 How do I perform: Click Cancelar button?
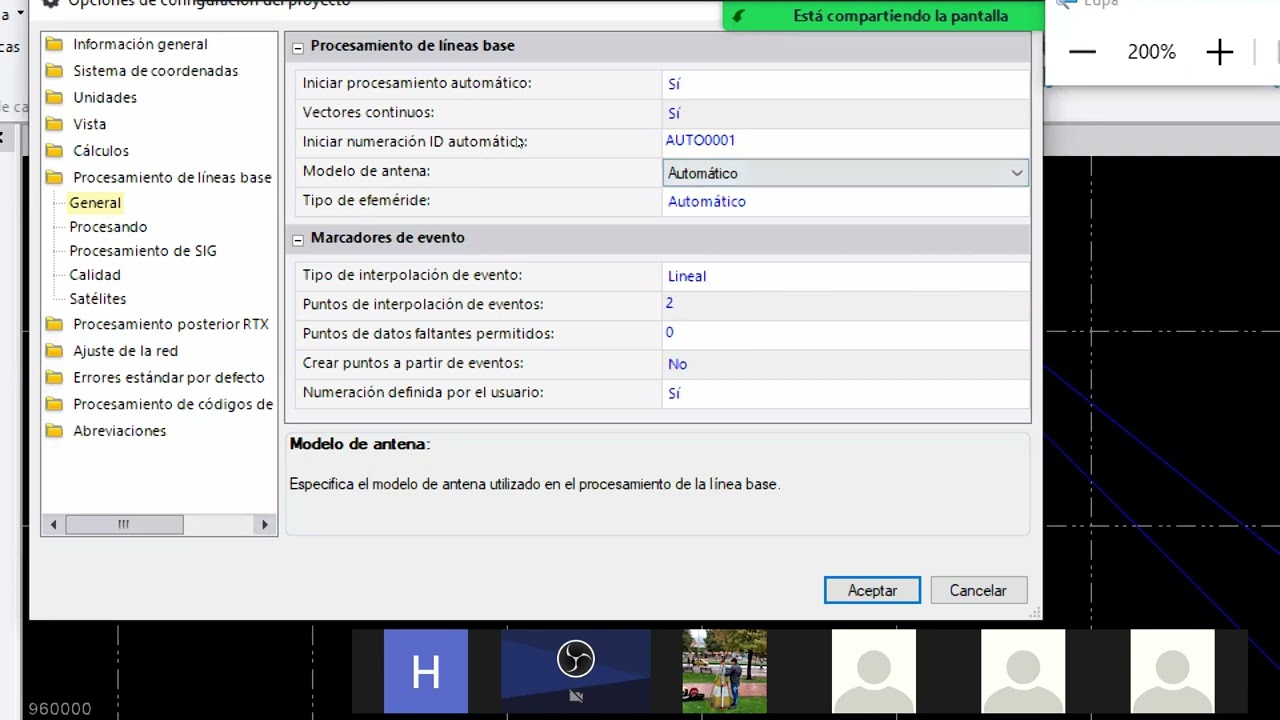click(x=978, y=590)
